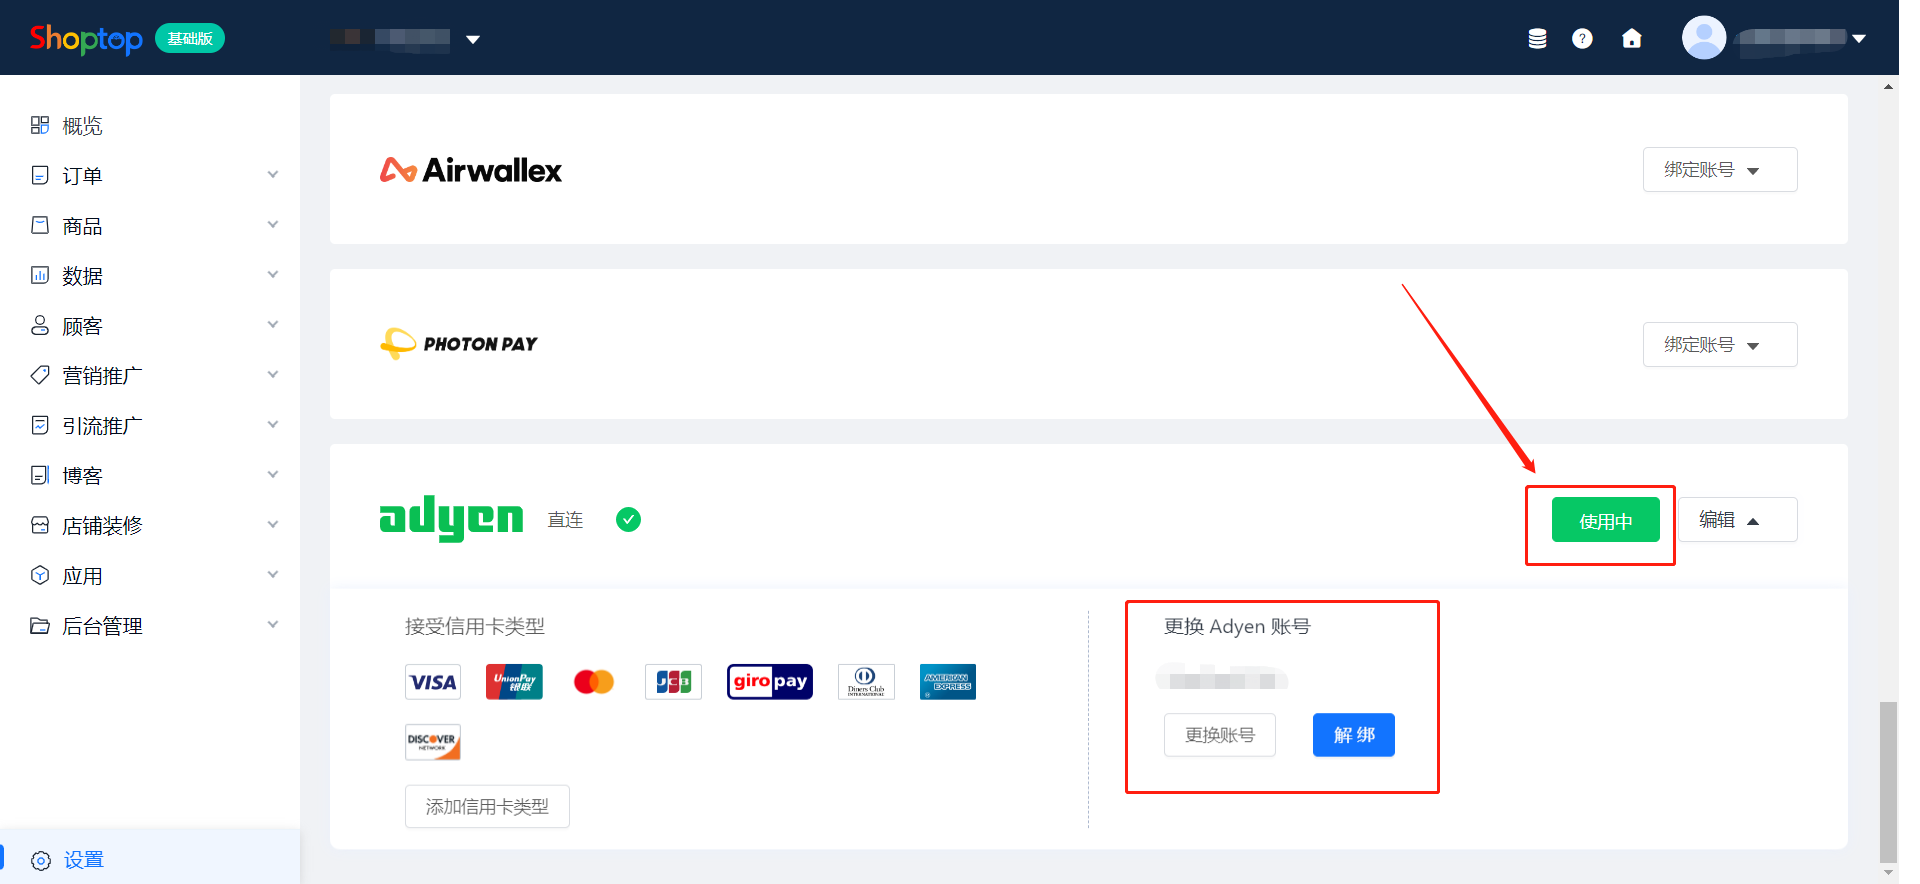Screen dimensions: 1920x884
Task: Click the 后台管理 folder icon
Action: (x=40, y=625)
